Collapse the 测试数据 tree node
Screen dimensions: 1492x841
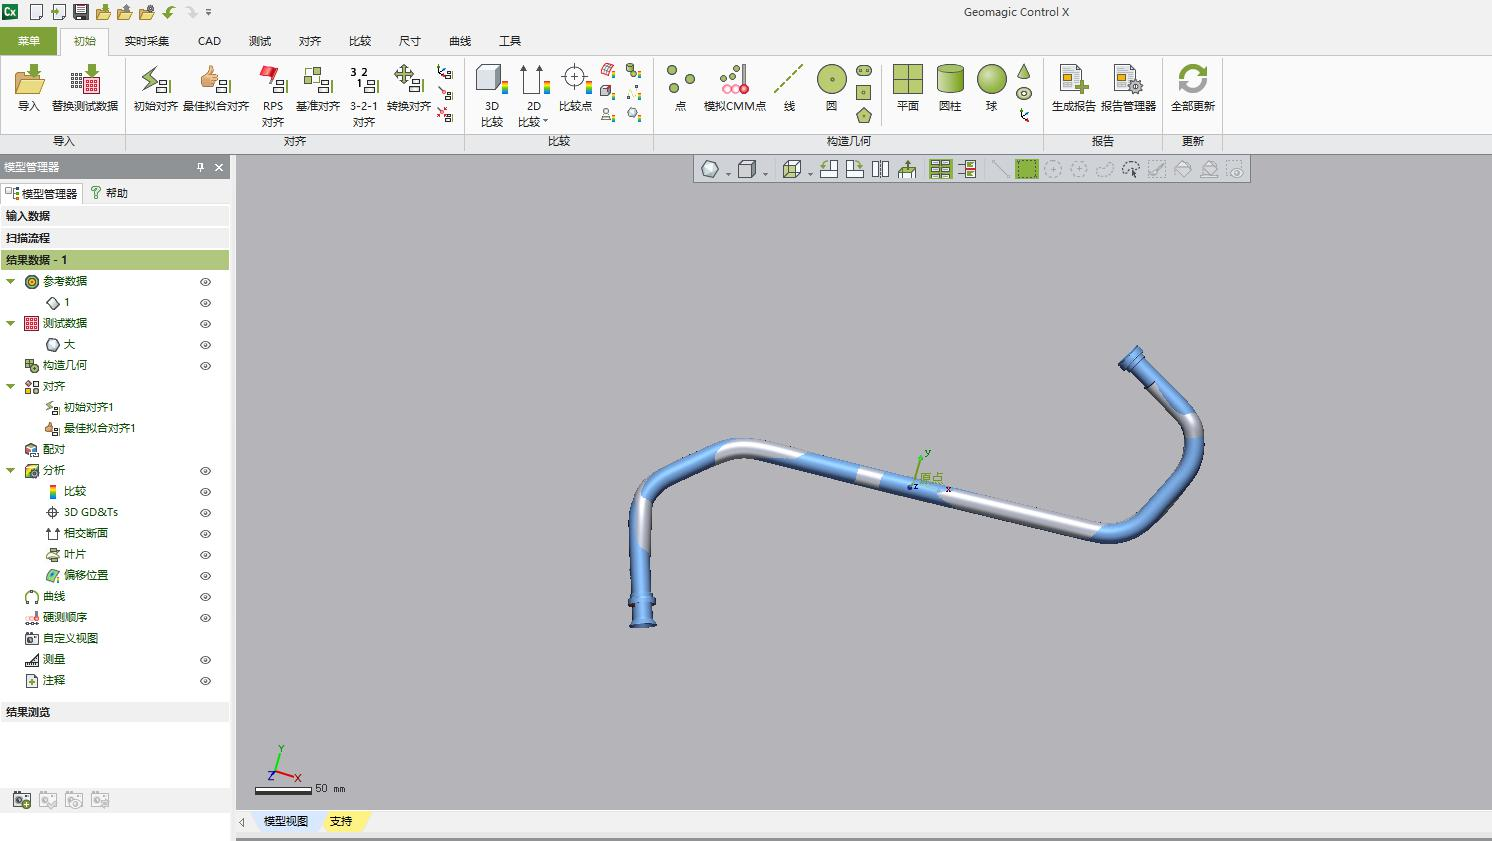pos(11,324)
